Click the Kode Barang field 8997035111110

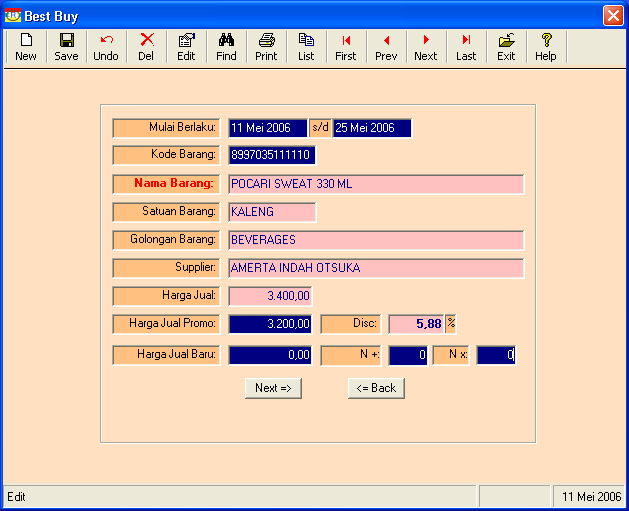tap(272, 155)
